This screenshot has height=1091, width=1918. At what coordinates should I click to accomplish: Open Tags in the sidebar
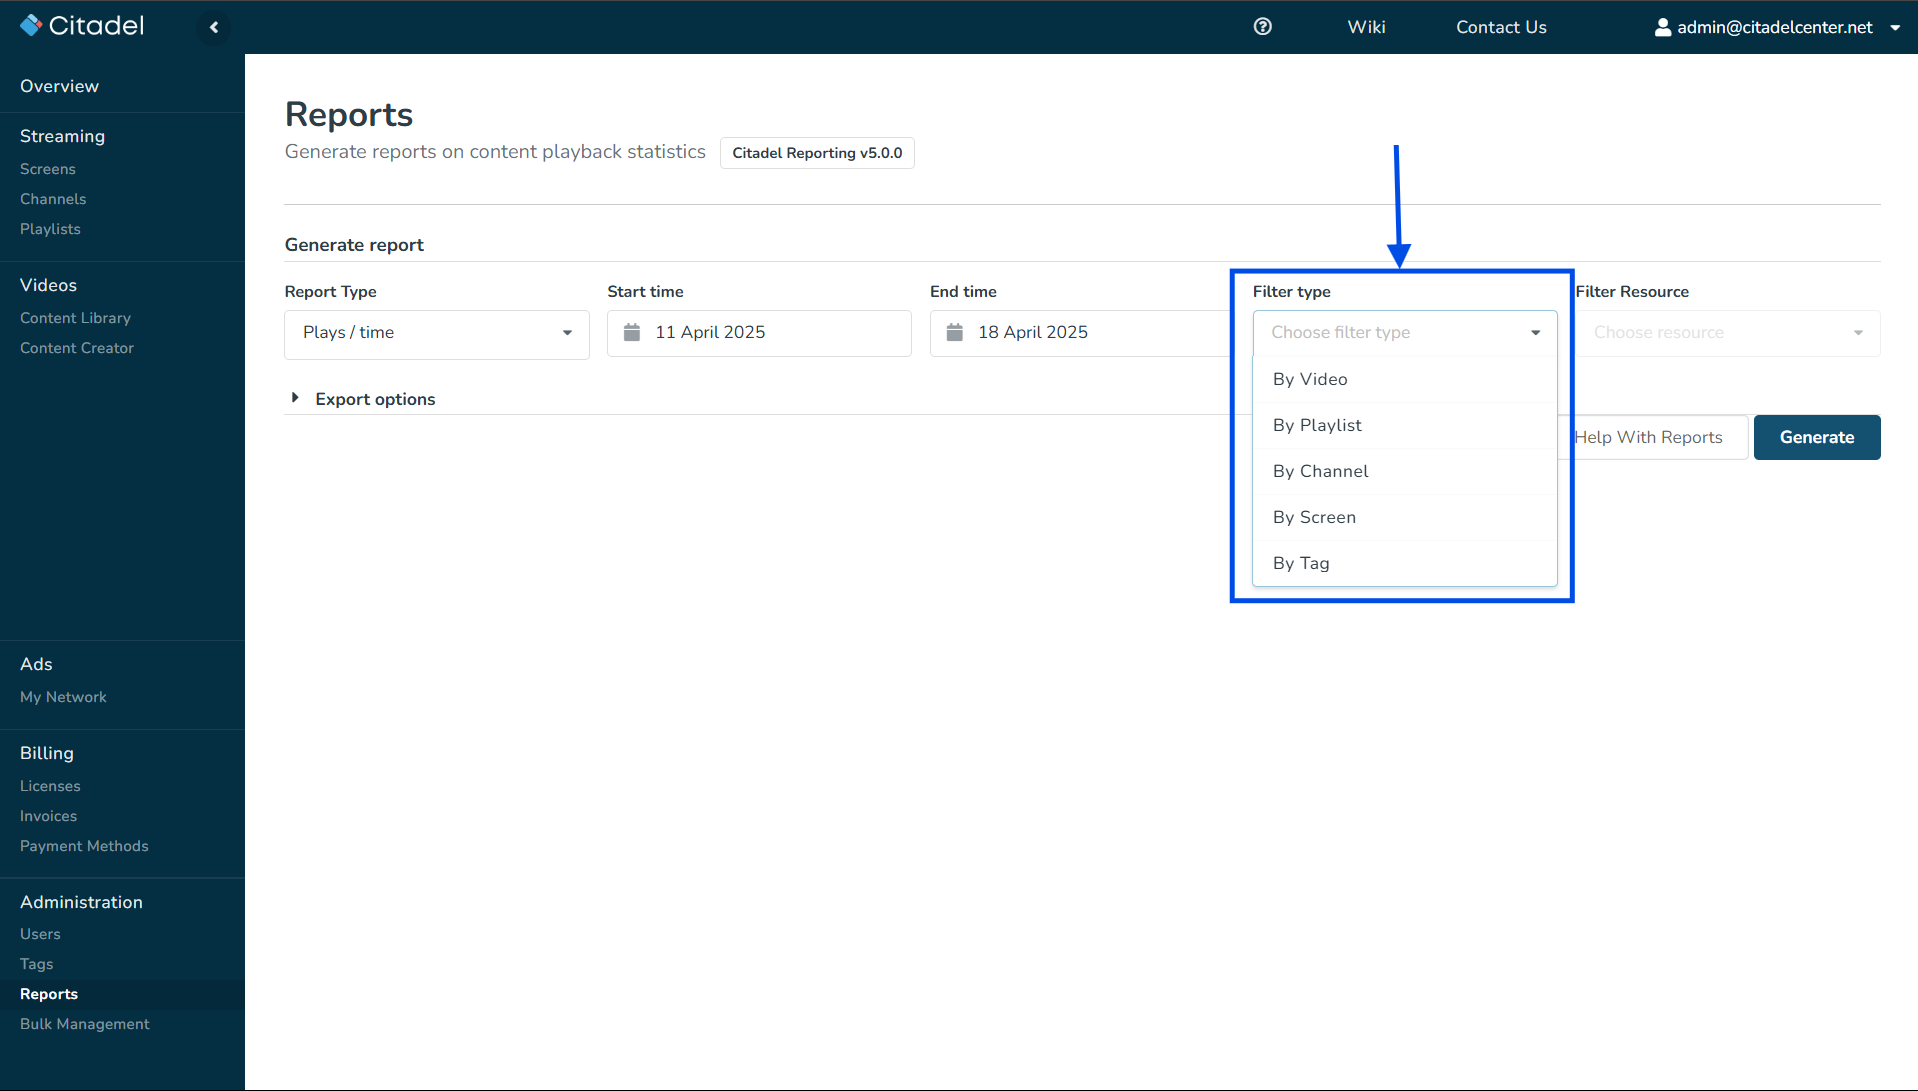pyautogui.click(x=36, y=964)
